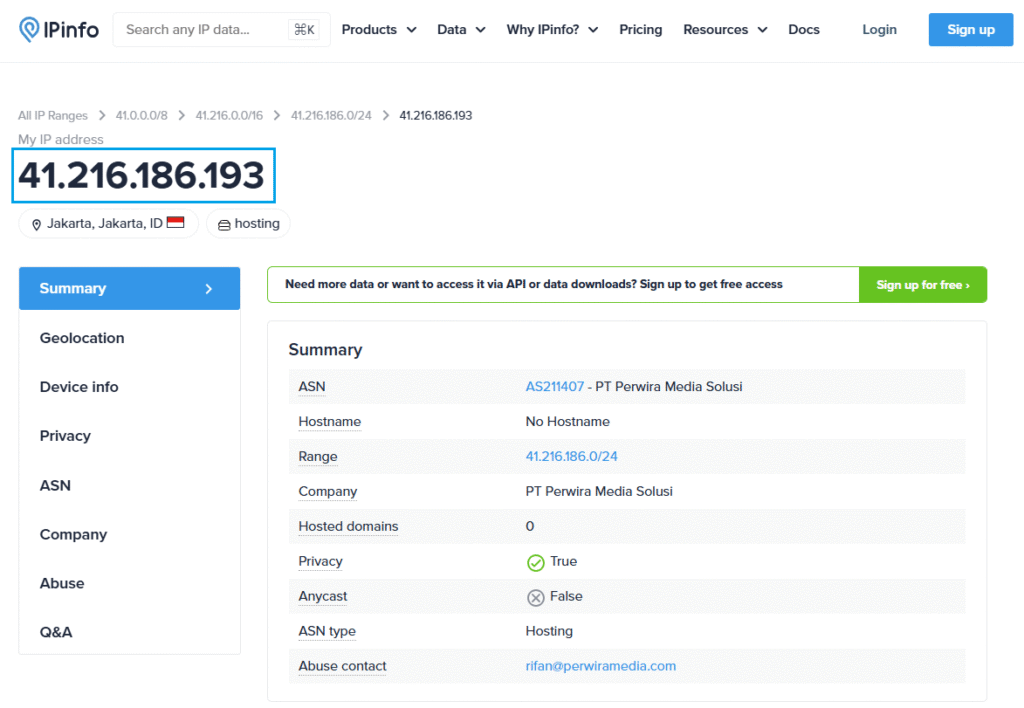Click the Range label in Summary table
The image size is (1024, 708).
pos(318,457)
